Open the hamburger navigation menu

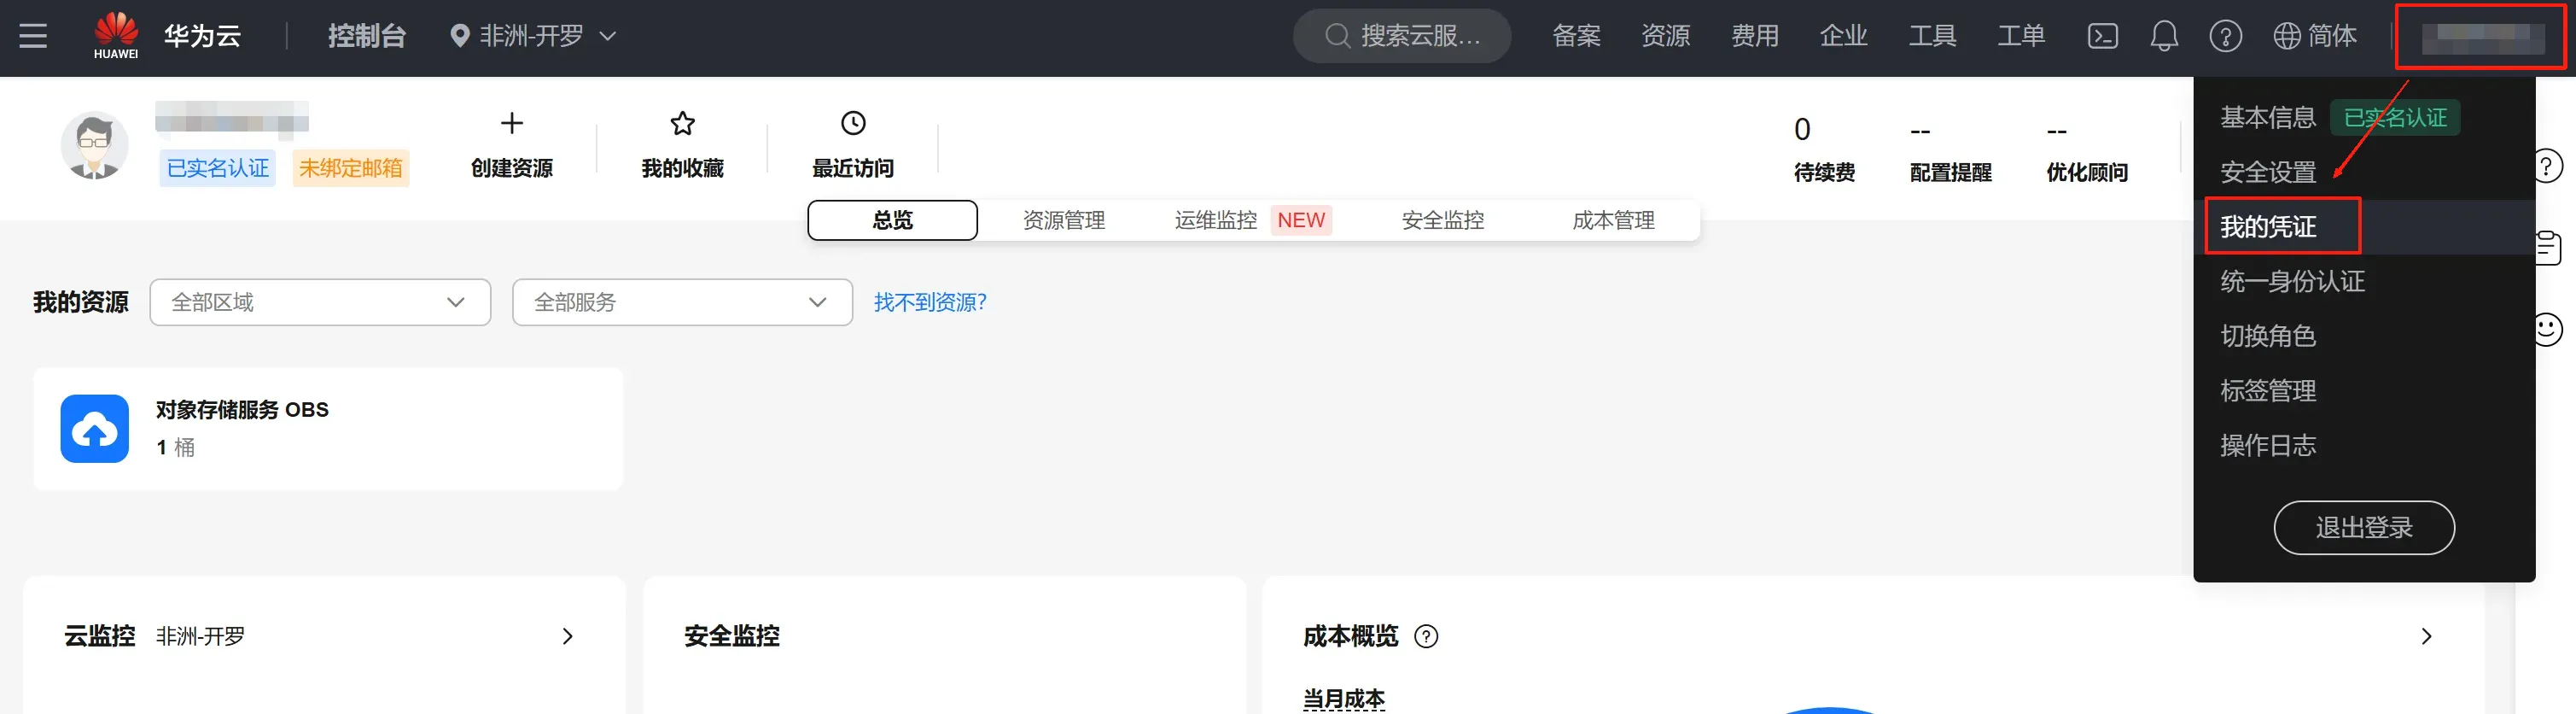pos(33,36)
